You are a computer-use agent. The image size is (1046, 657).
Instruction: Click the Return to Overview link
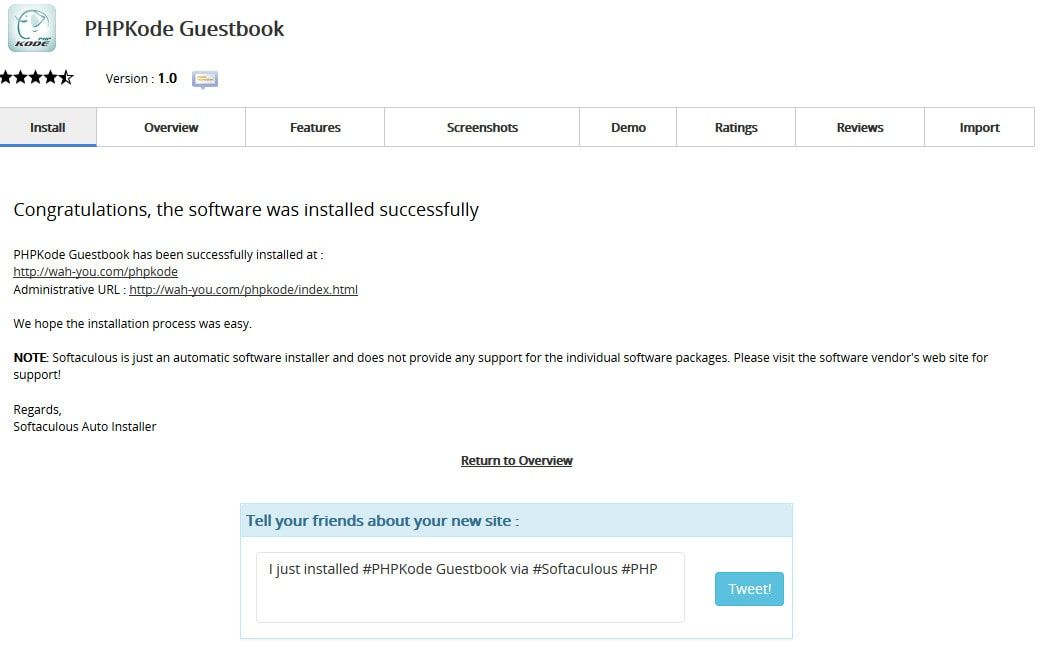tap(516, 461)
